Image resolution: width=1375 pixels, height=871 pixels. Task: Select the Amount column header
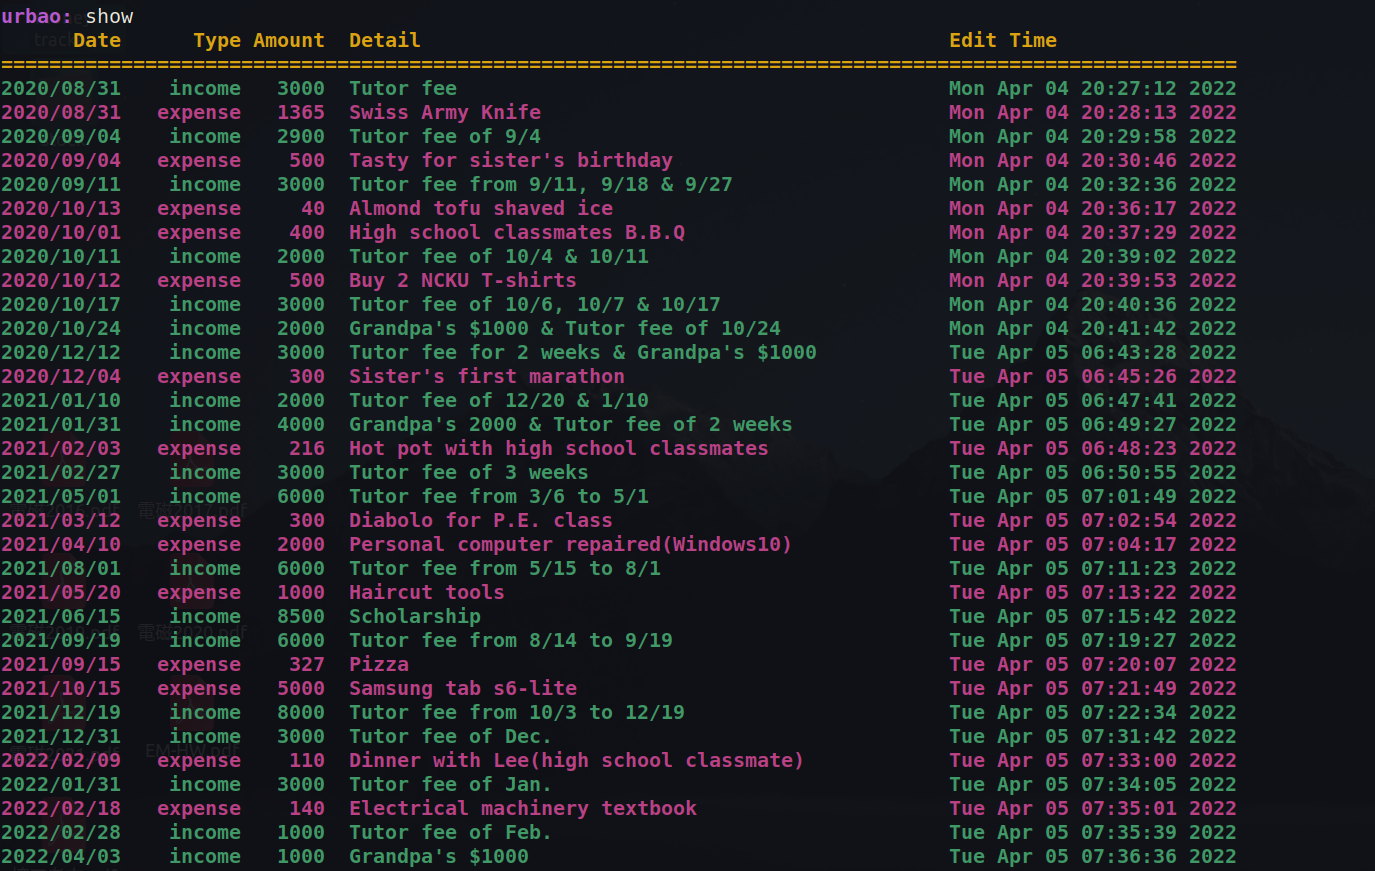[289, 40]
